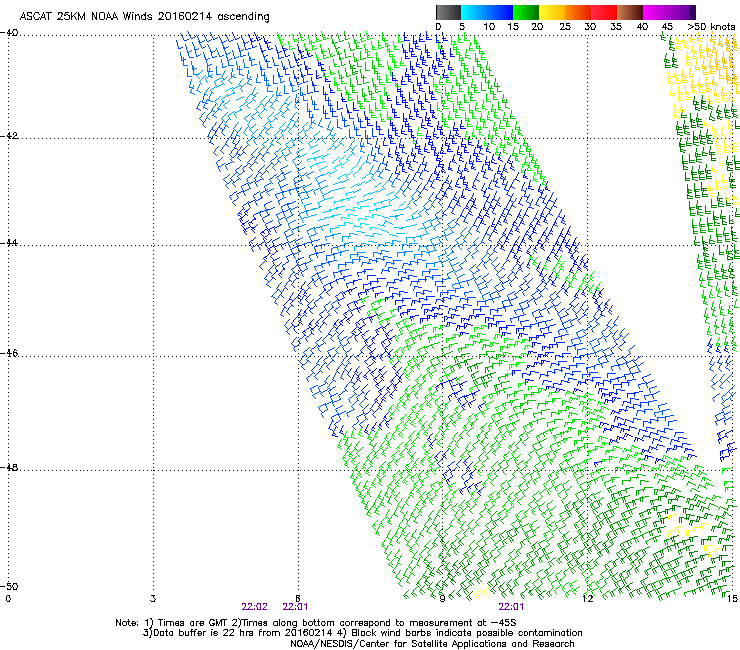Click the brown 35–40 knots legend segment
740x650 pixels.
[x=630, y=12]
